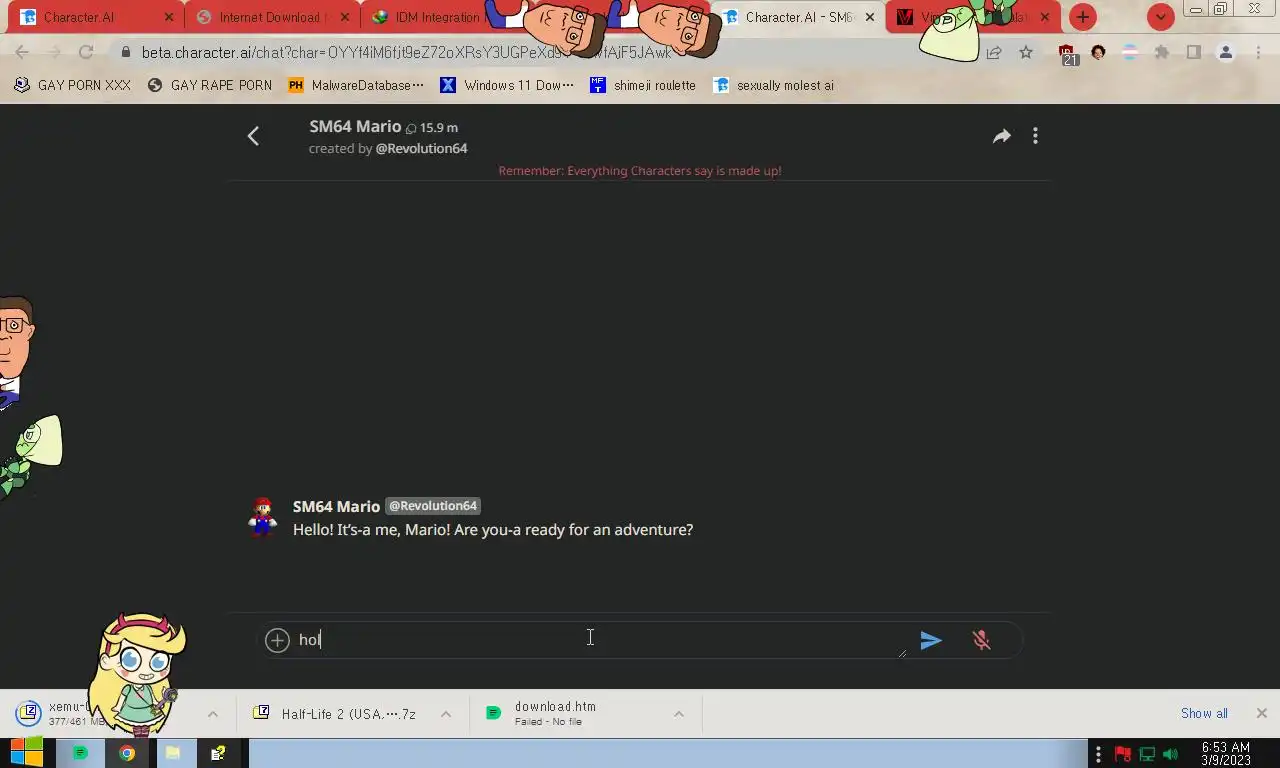The width and height of the screenshot is (1280, 768).
Task: Open a new browser tab
Action: coord(1083,17)
